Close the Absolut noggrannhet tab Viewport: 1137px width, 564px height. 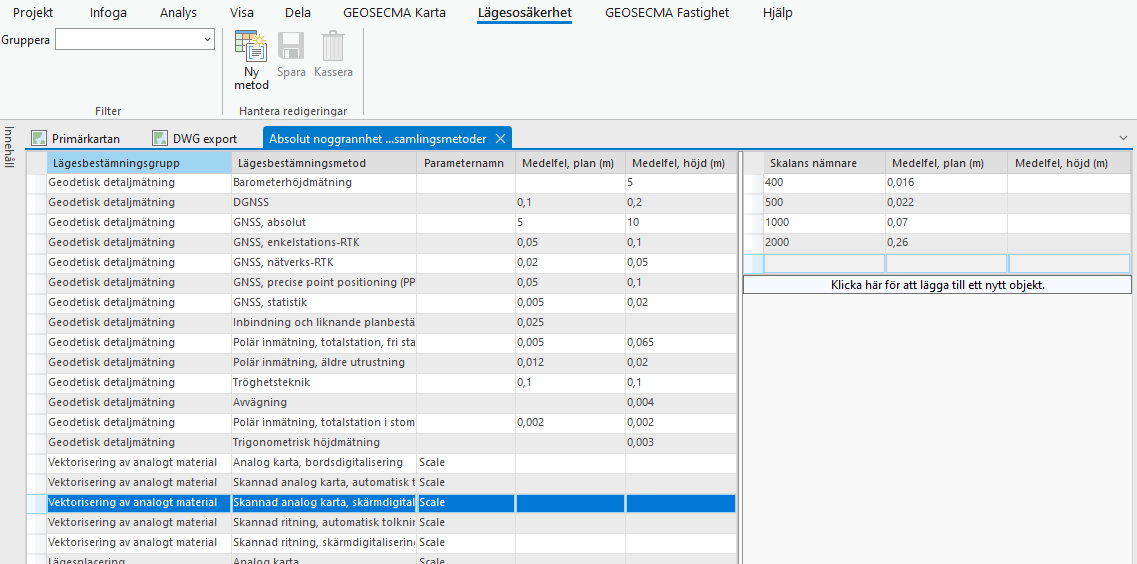(x=501, y=138)
